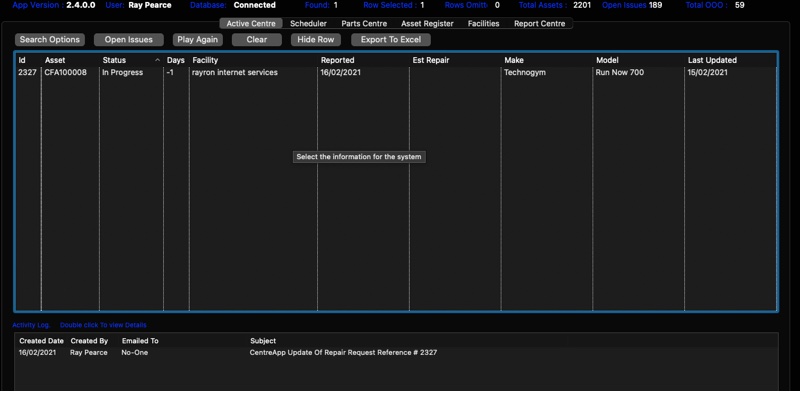This screenshot has width=800, height=395.
Task: Select activity log date 16/02/2021
Action: (38, 352)
